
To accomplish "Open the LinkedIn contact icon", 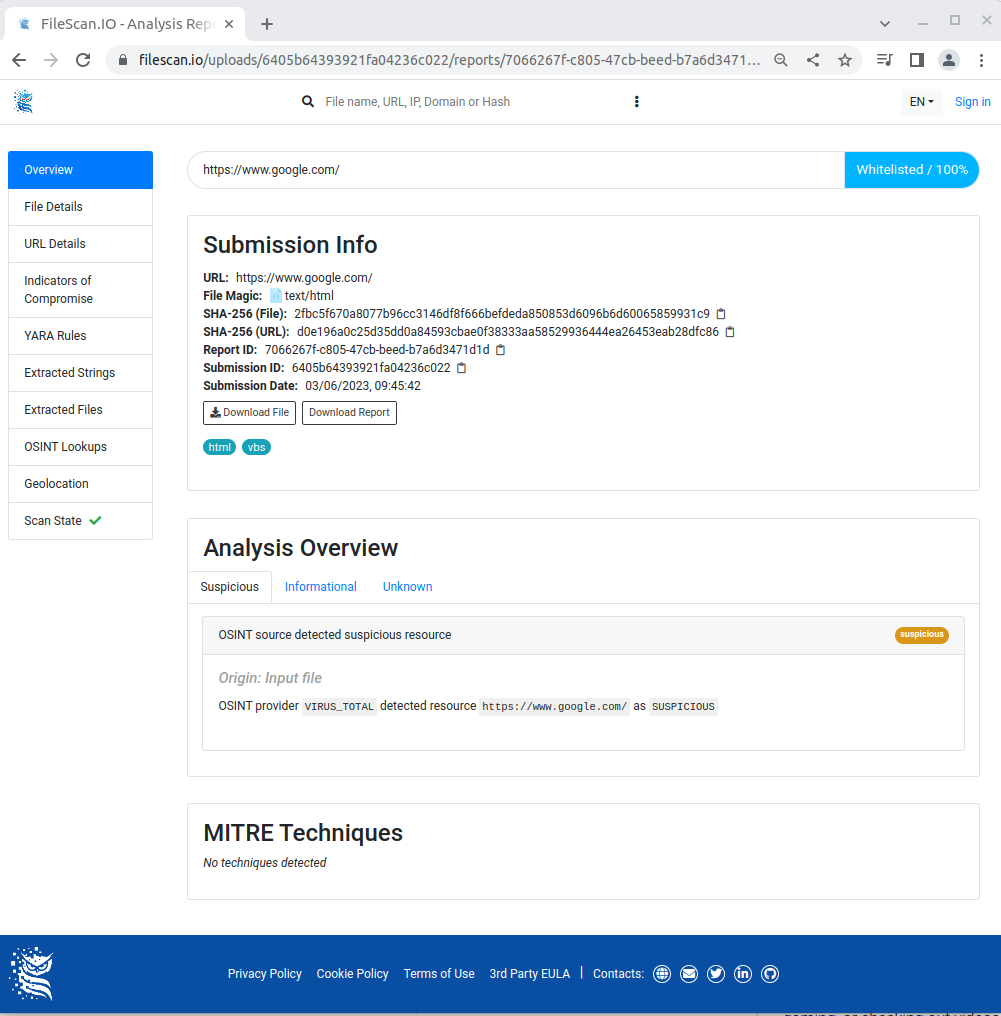I will [742, 974].
